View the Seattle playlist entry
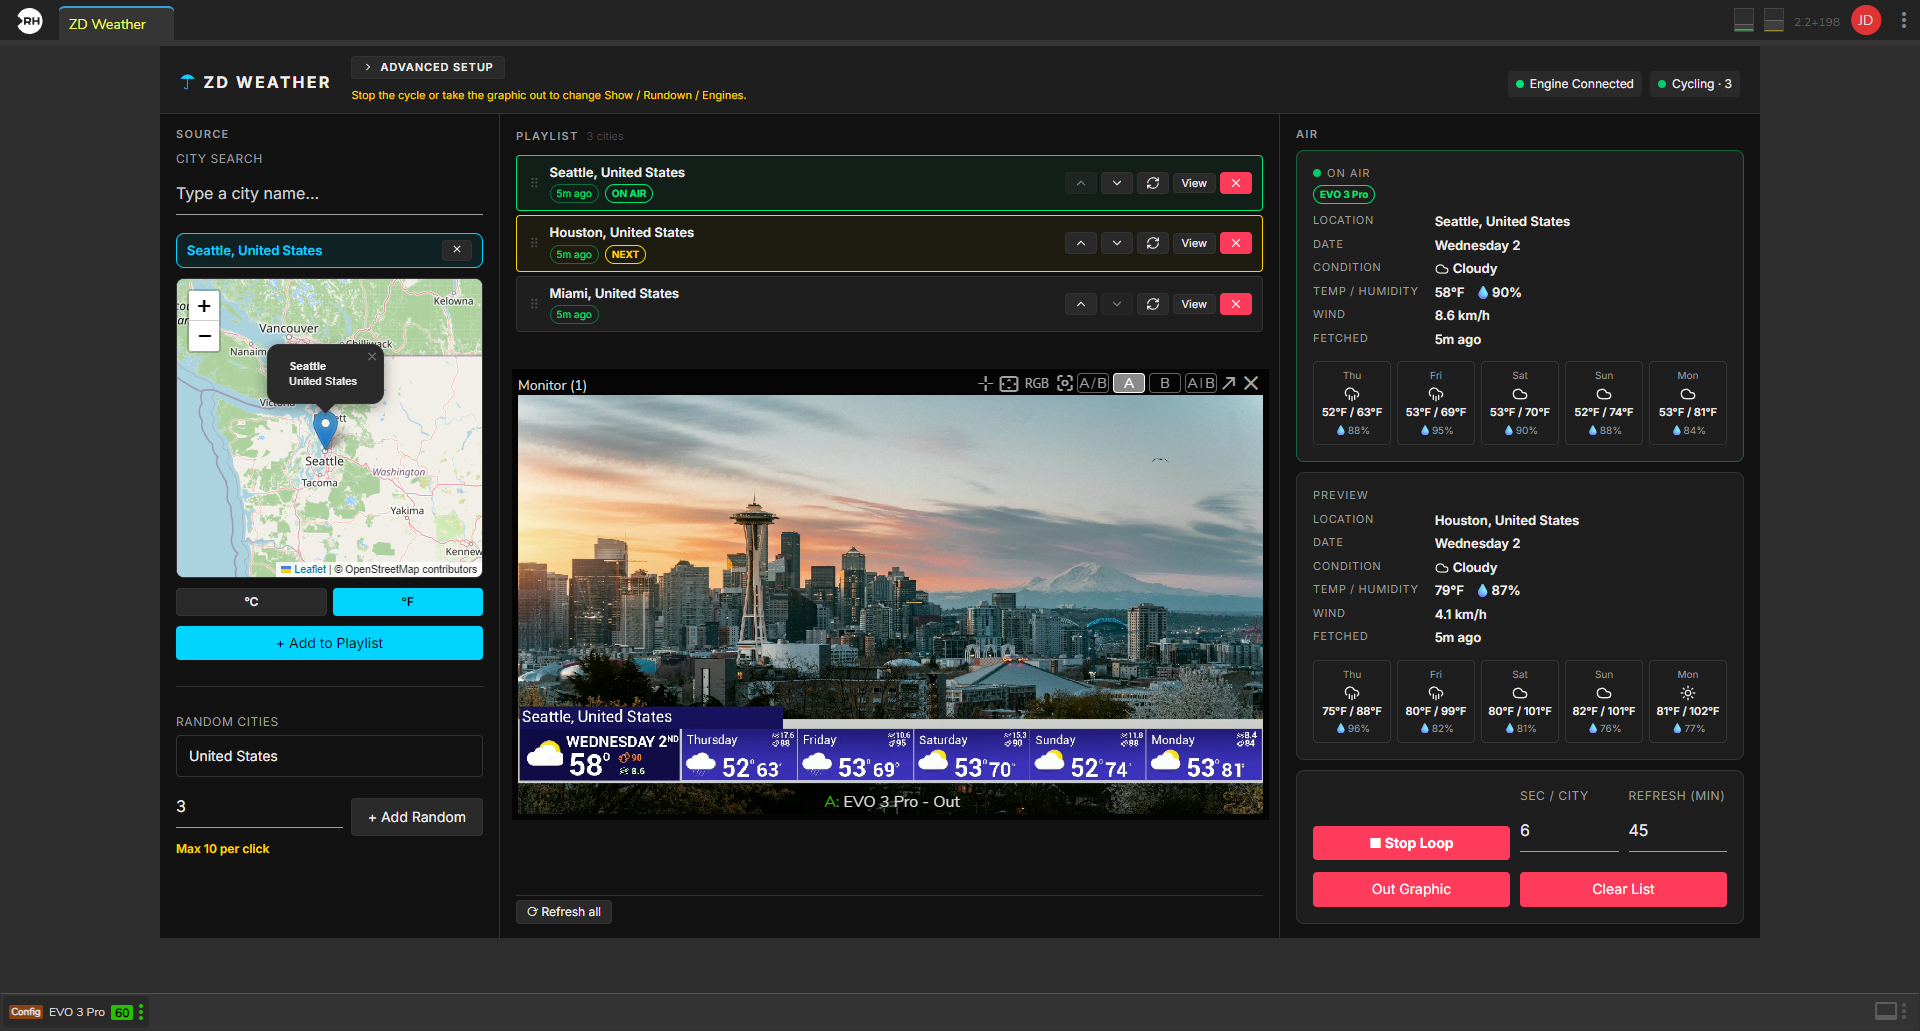 tap(1194, 183)
